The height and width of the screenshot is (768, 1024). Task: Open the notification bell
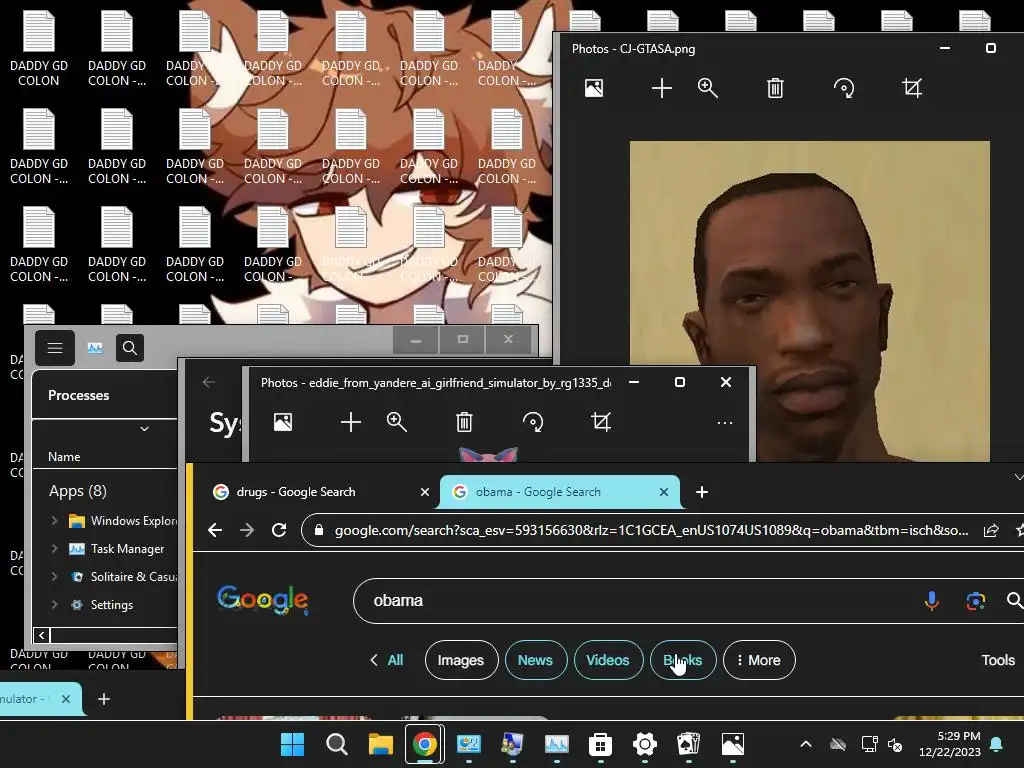coord(997,744)
